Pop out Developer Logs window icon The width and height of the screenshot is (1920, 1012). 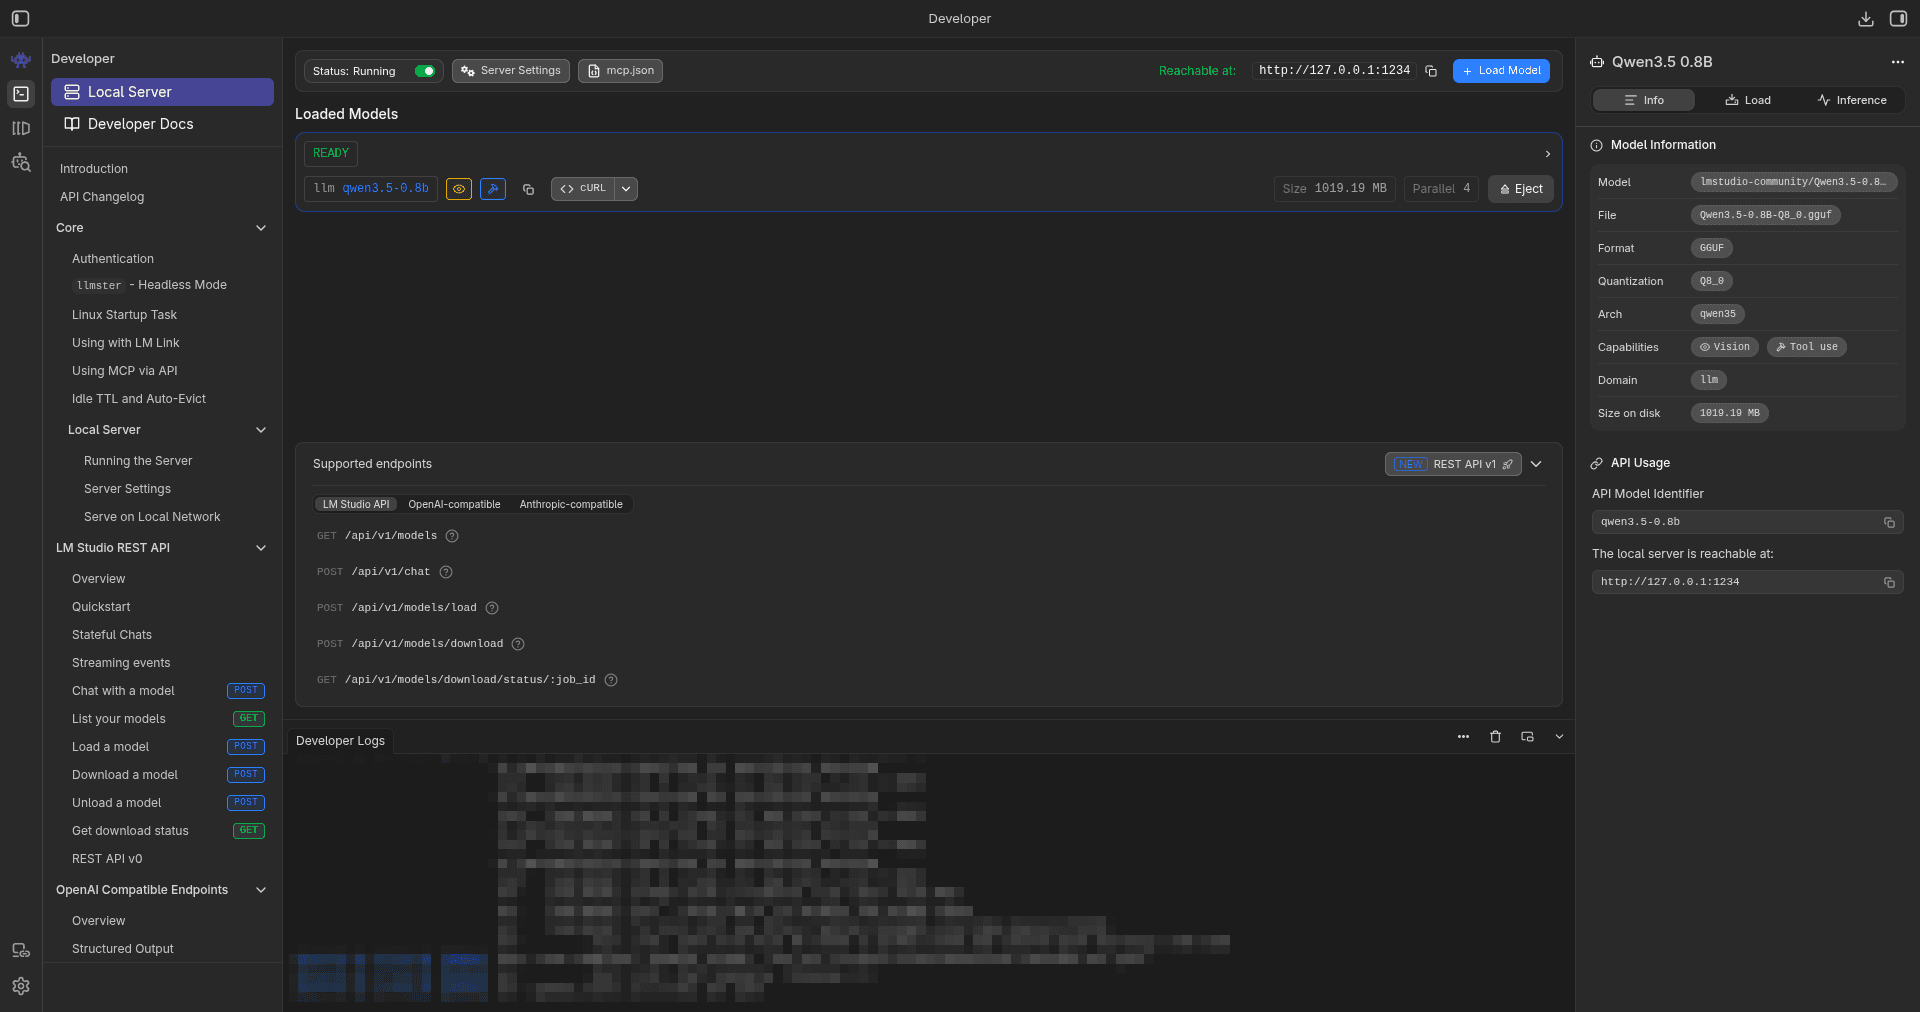point(1527,737)
